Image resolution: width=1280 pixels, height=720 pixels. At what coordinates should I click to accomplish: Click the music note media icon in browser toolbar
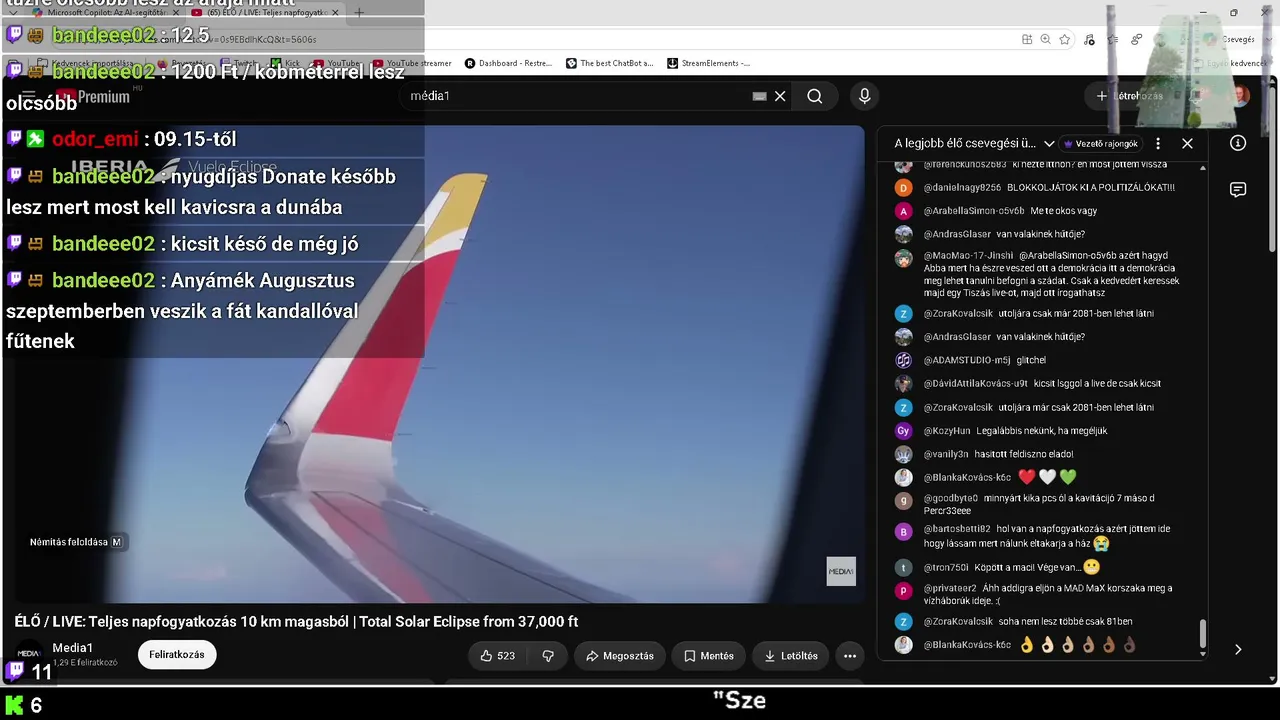1089,40
